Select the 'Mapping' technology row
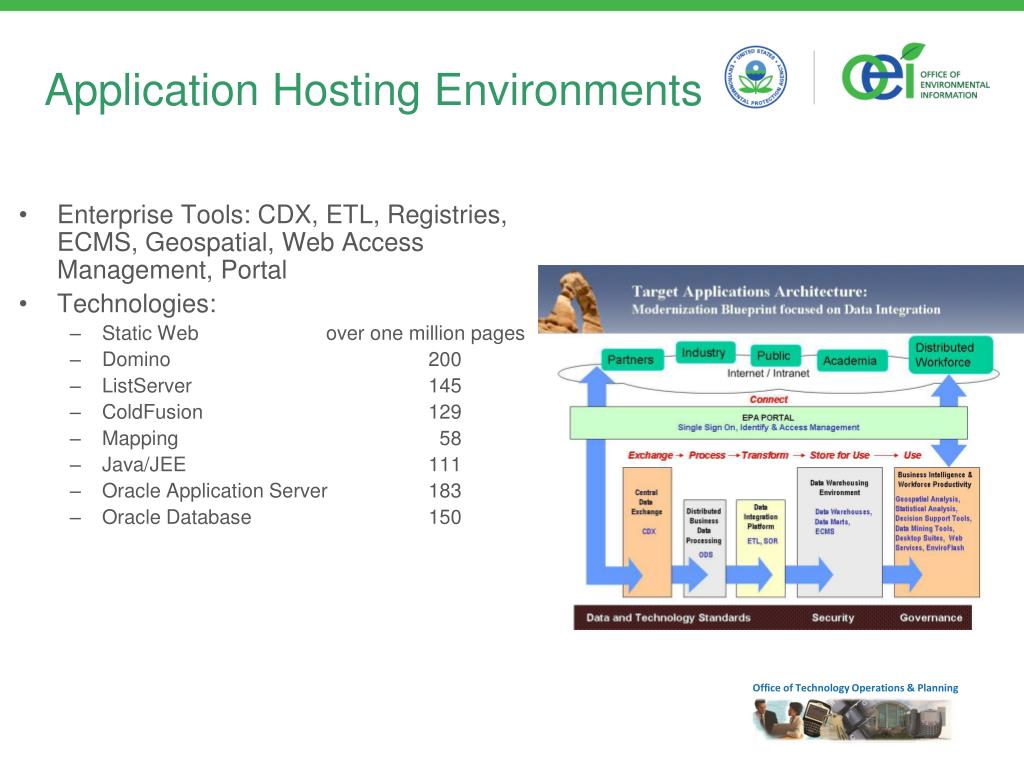 [x=140, y=439]
